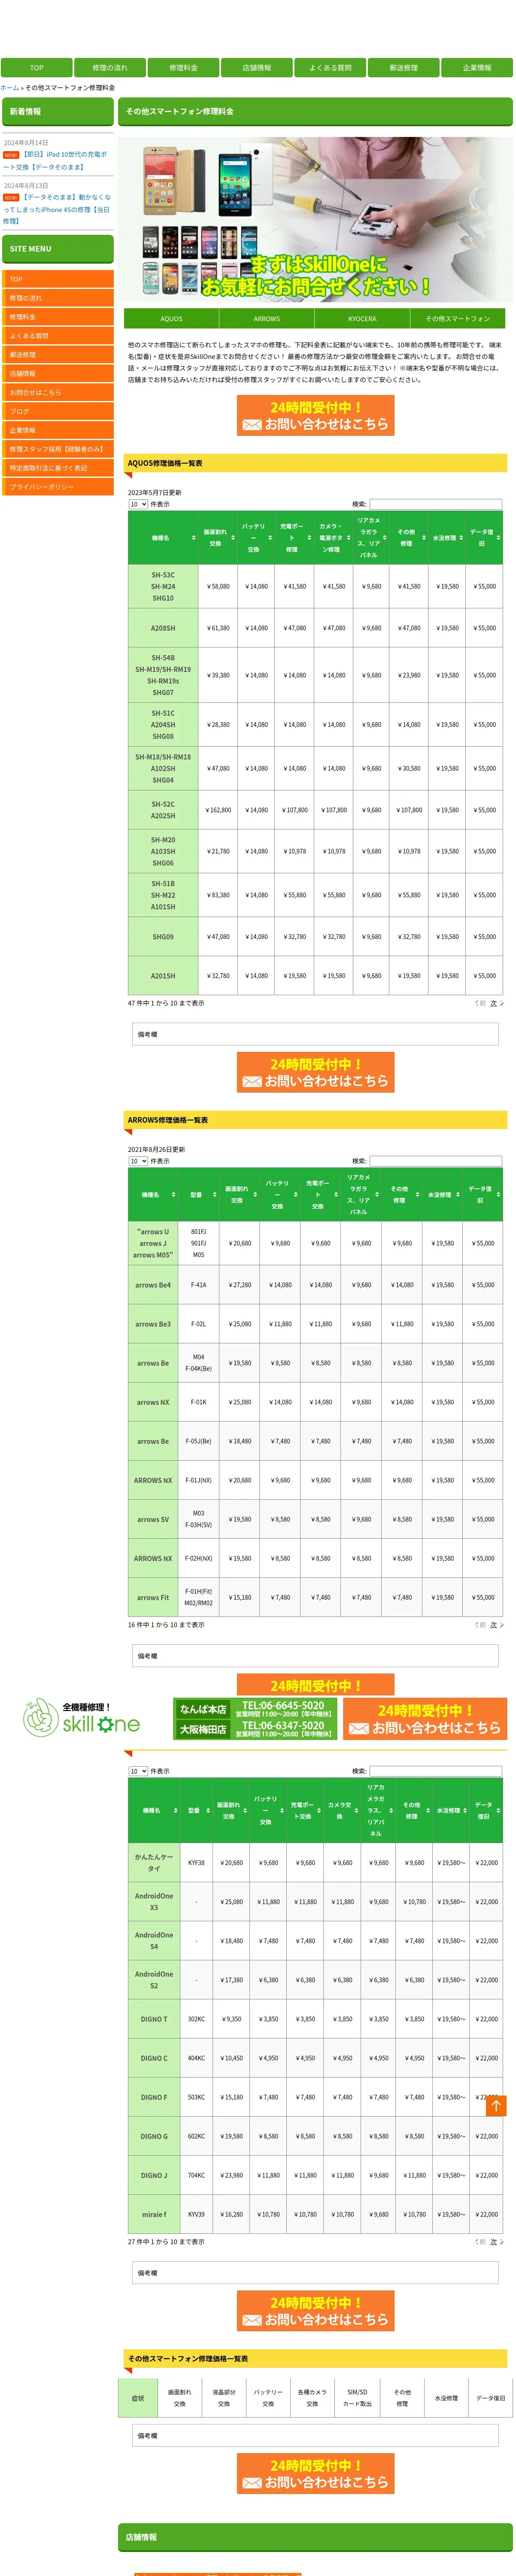Sort ARROWS table by 型番 column arrows
The image size is (516, 2576).
coord(214,1195)
